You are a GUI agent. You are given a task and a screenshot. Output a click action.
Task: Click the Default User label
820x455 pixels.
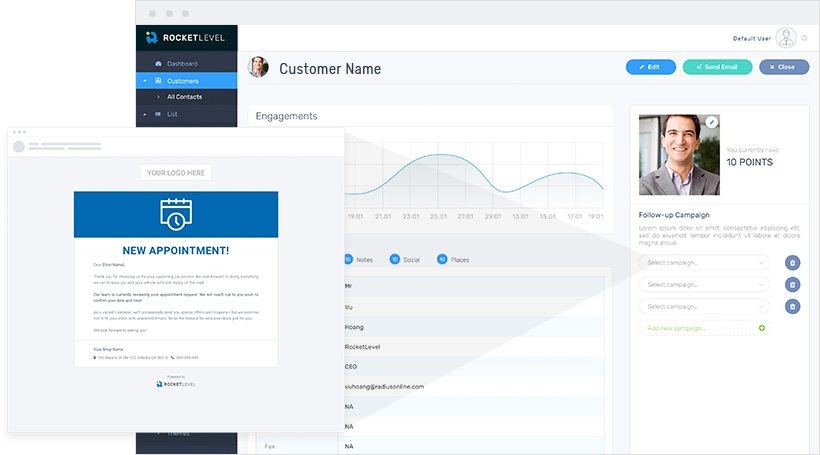(x=751, y=38)
